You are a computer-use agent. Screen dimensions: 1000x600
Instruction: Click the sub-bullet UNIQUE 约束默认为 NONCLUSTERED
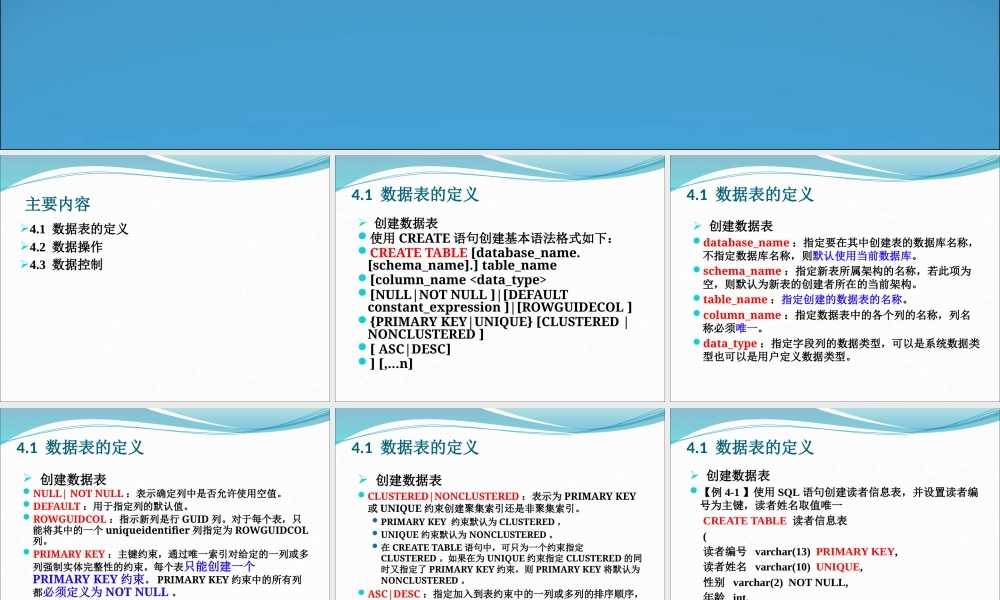pos(467,534)
